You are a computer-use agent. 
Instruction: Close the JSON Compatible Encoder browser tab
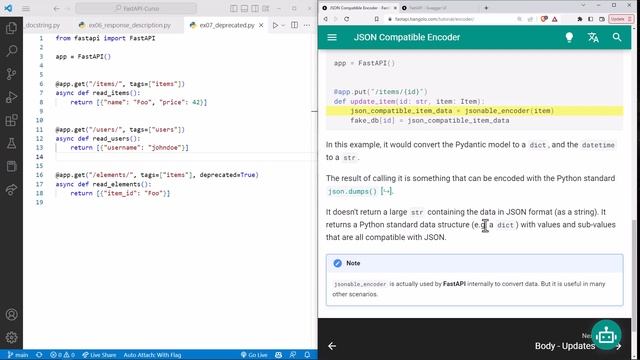(x=395, y=8)
